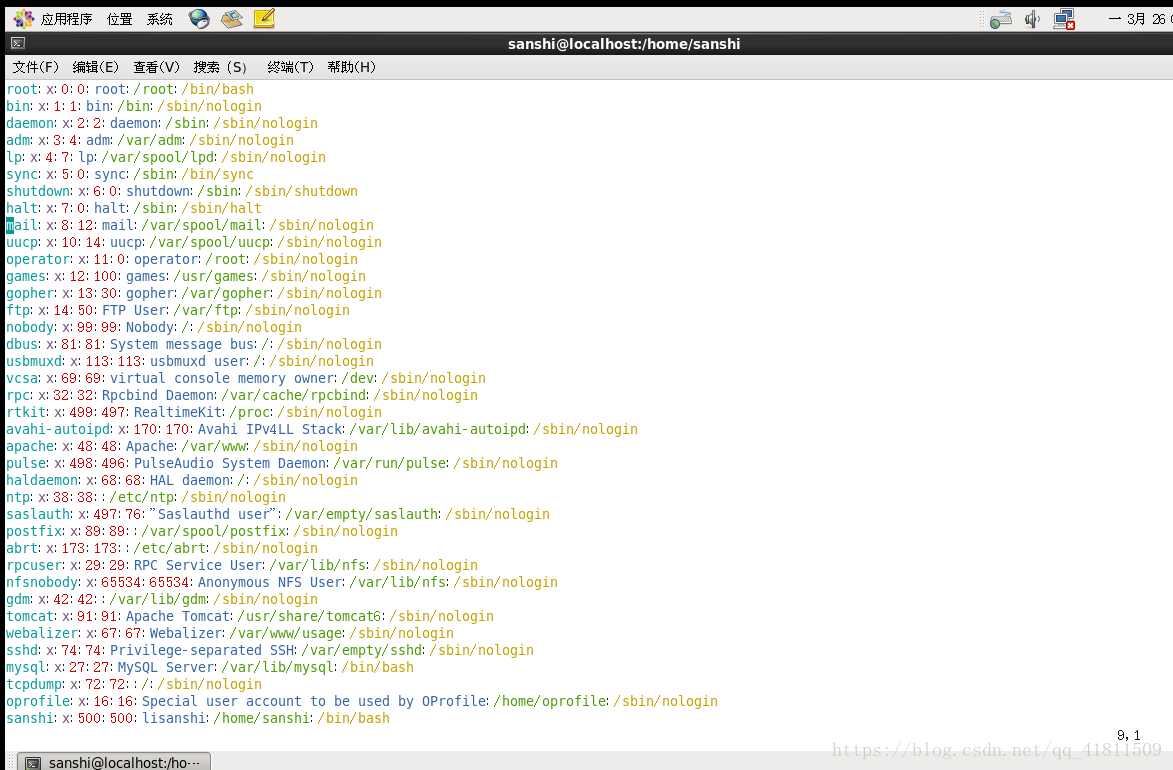Click the terminal window menu icon
The width and height of the screenshot is (1173, 770).
pyautogui.click(x=18, y=43)
